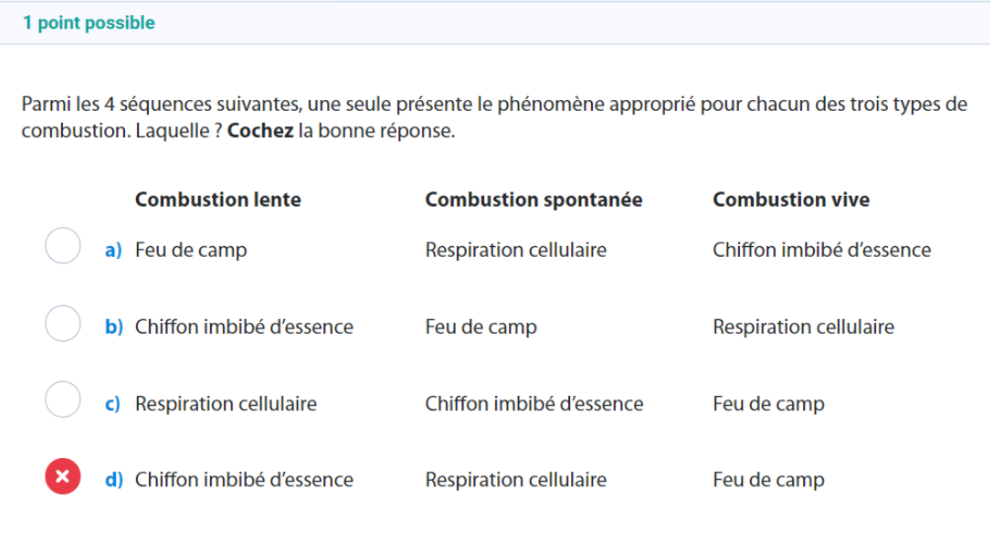Click the "Combustion vive" column header
Viewport: 990px width, 537px height.
[x=791, y=199]
